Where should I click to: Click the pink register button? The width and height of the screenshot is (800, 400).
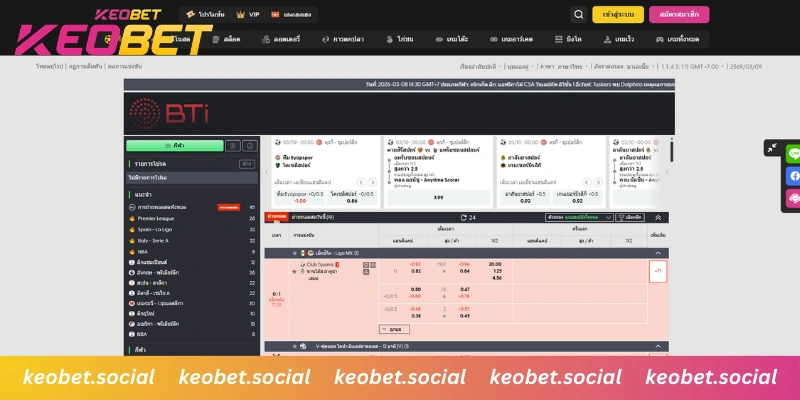click(x=680, y=14)
